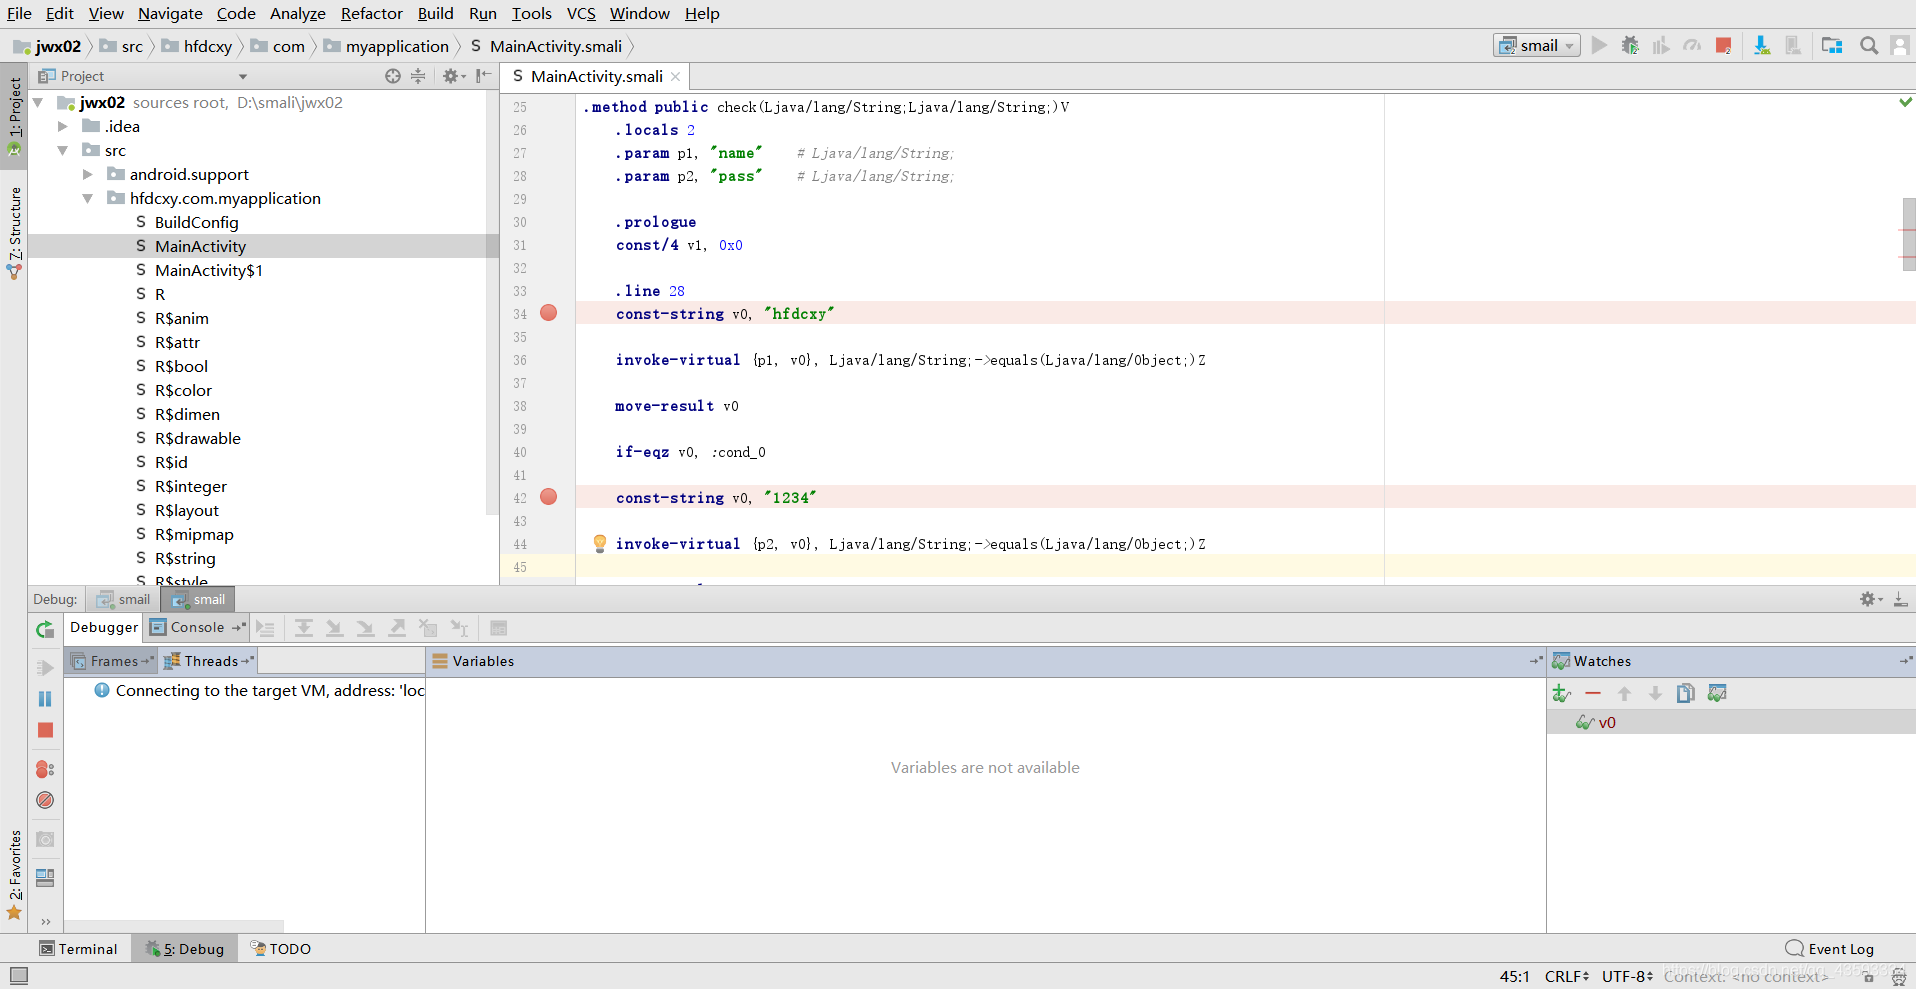Open the smail run configuration dropdown

click(1537, 46)
